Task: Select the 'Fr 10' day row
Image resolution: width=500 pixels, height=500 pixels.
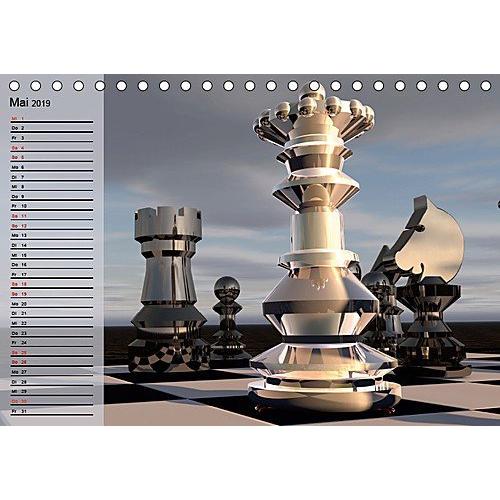Action: pyautogui.click(x=52, y=207)
